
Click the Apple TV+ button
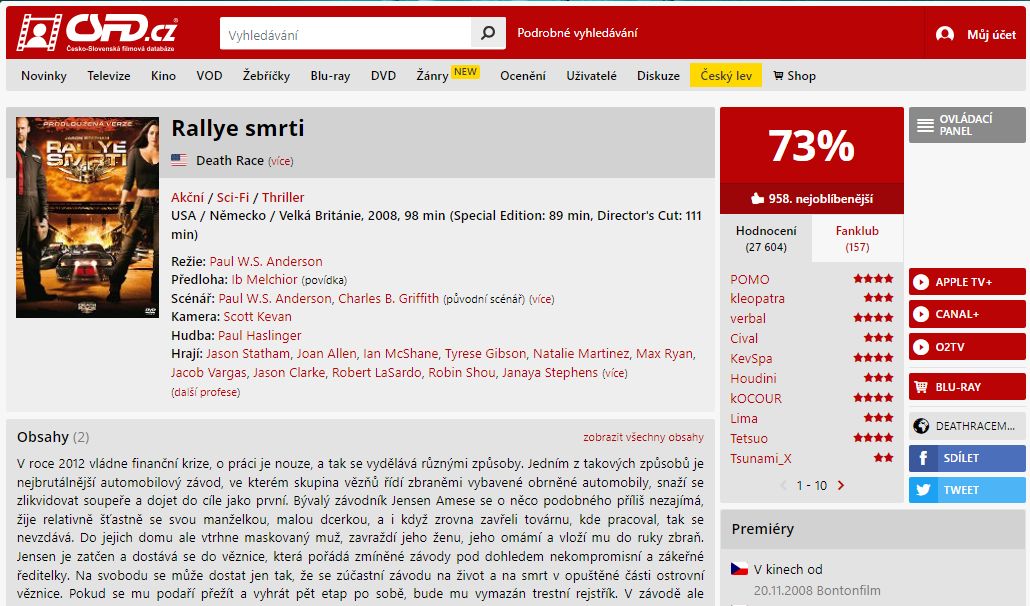[x=967, y=282]
